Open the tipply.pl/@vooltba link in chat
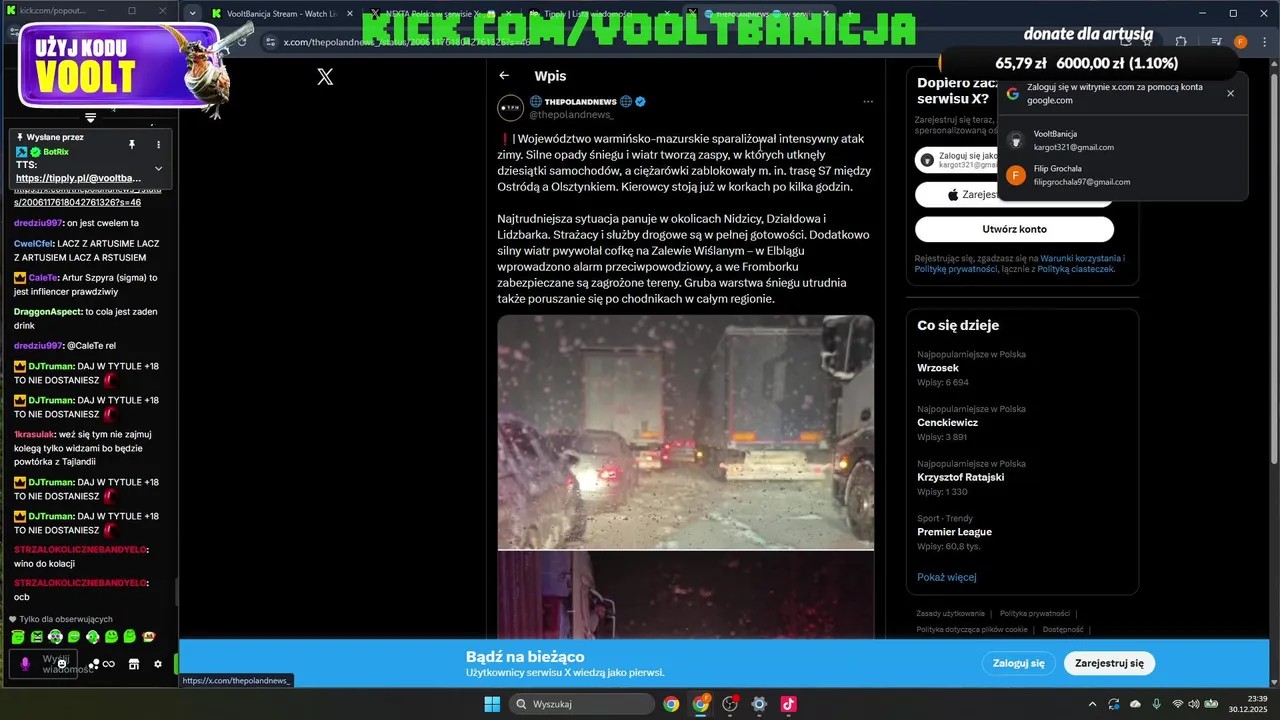The width and height of the screenshot is (1280, 720). (x=78, y=178)
